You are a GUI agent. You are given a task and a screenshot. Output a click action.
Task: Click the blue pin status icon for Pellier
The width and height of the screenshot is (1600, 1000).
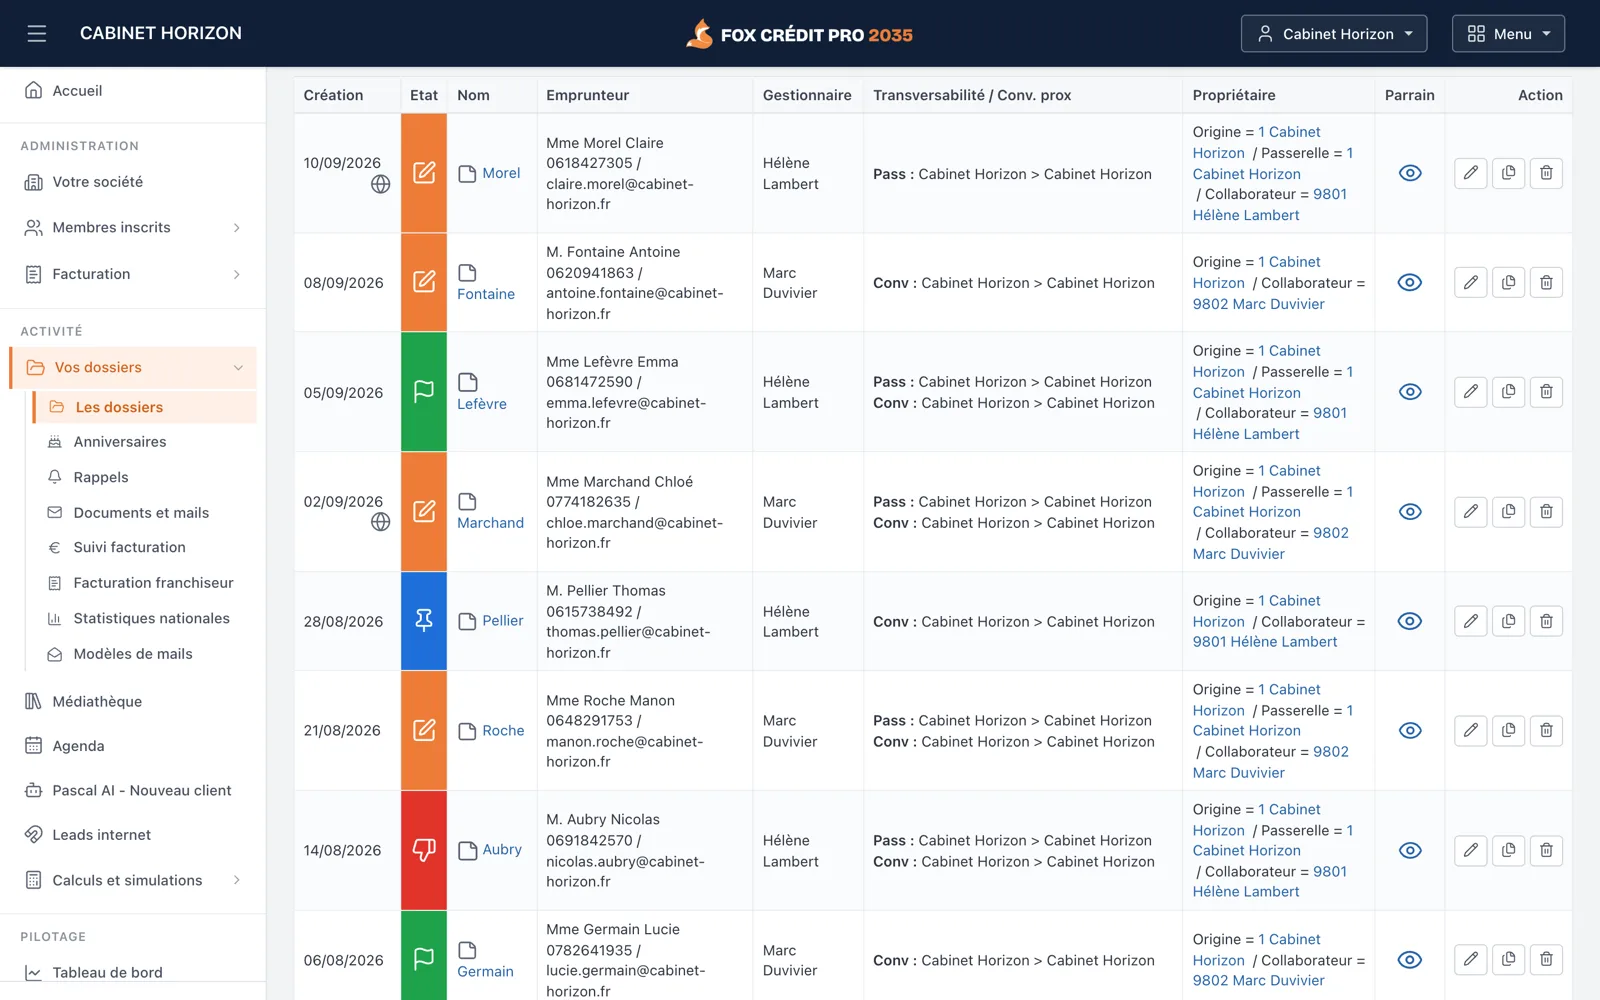click(x=424, y=621)
